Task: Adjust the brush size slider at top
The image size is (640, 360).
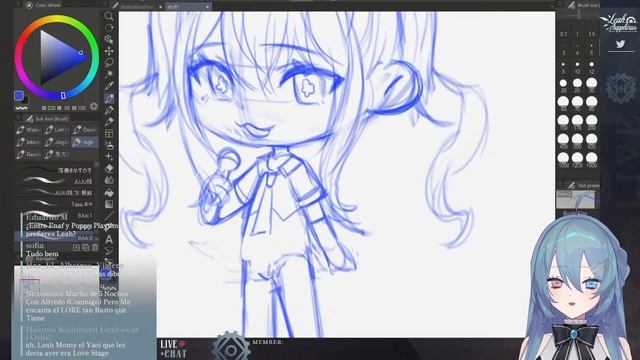Action: coord(579,15)
